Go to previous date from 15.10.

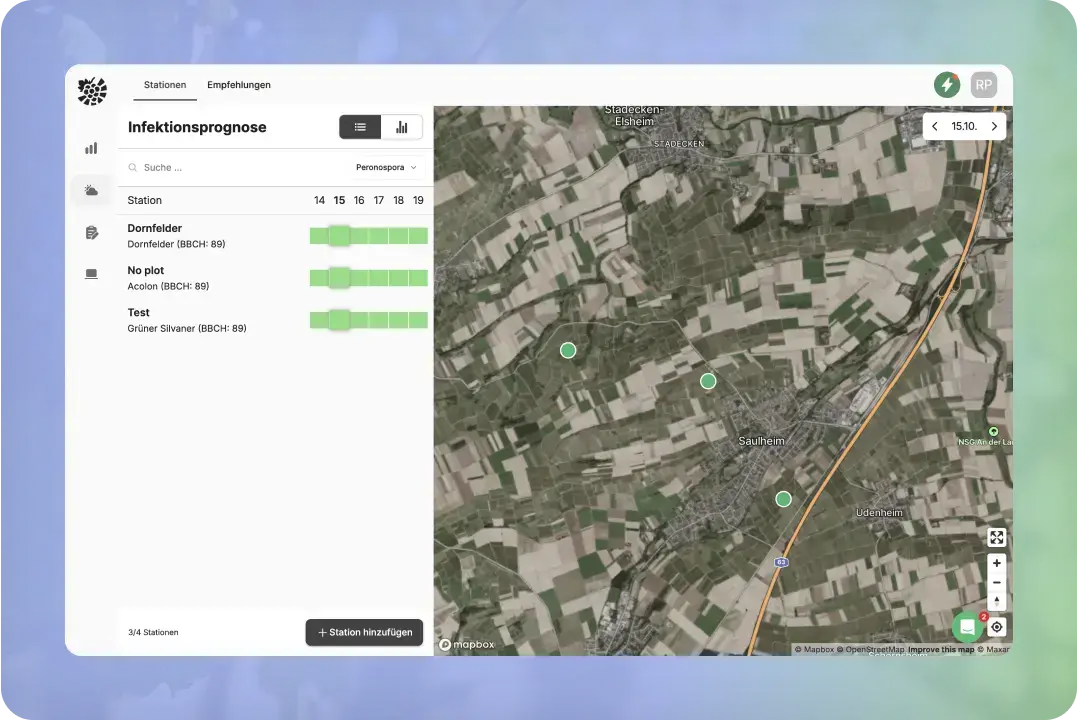[x=935, y=126]
